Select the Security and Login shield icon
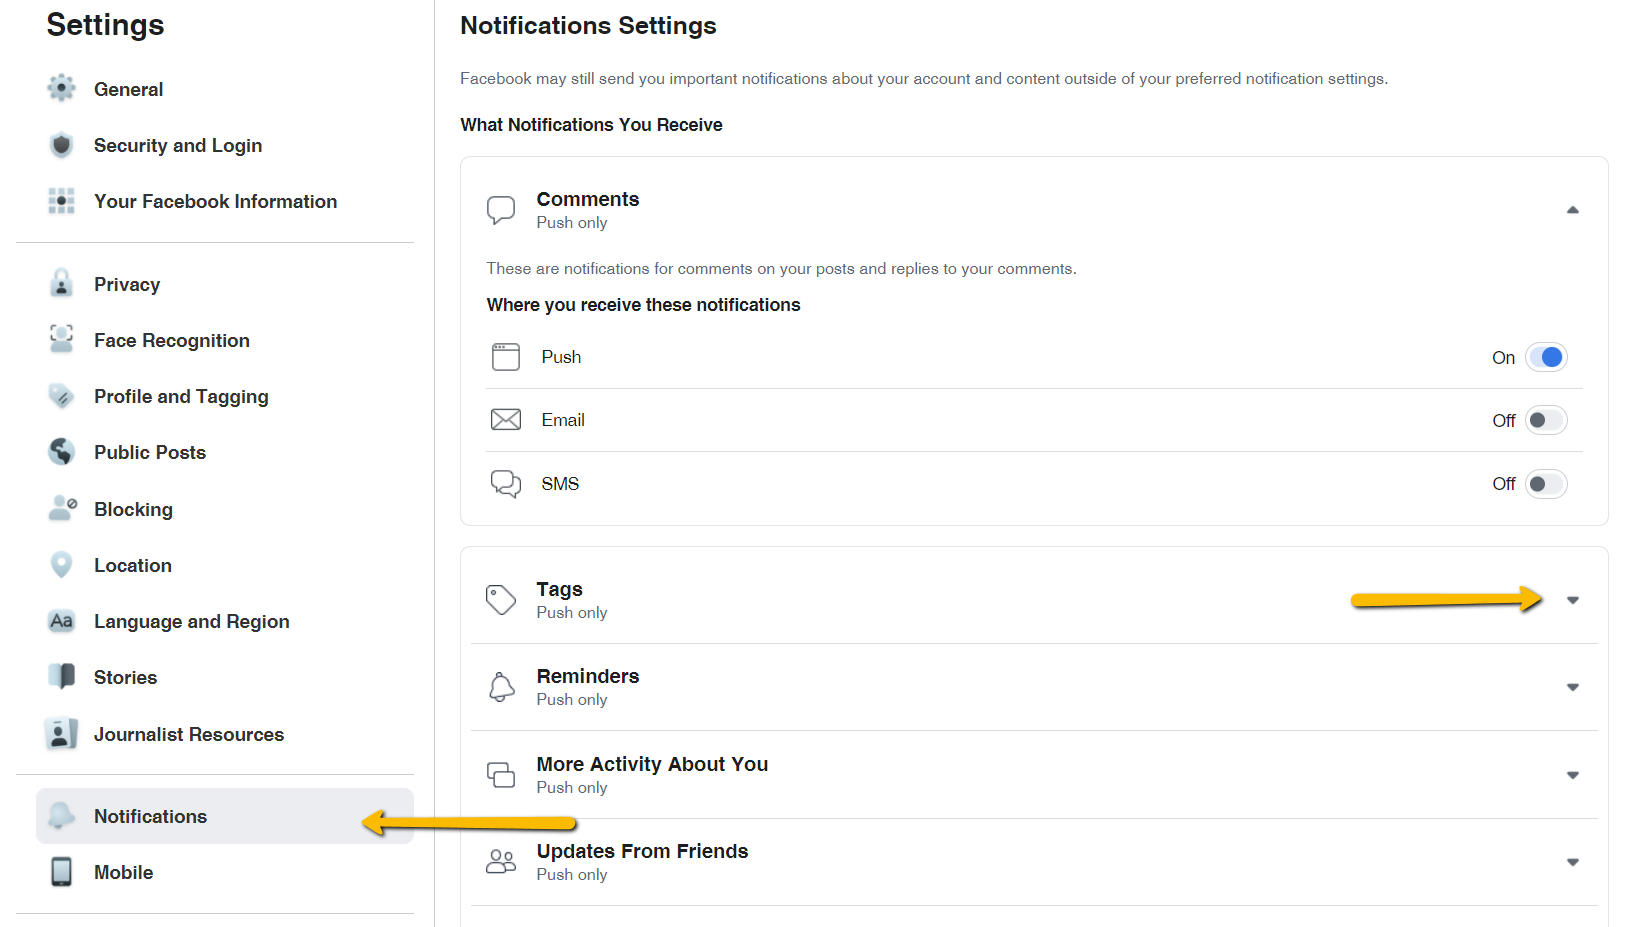The height and width of the screenshot is (927, 1643). coord(61,145)
